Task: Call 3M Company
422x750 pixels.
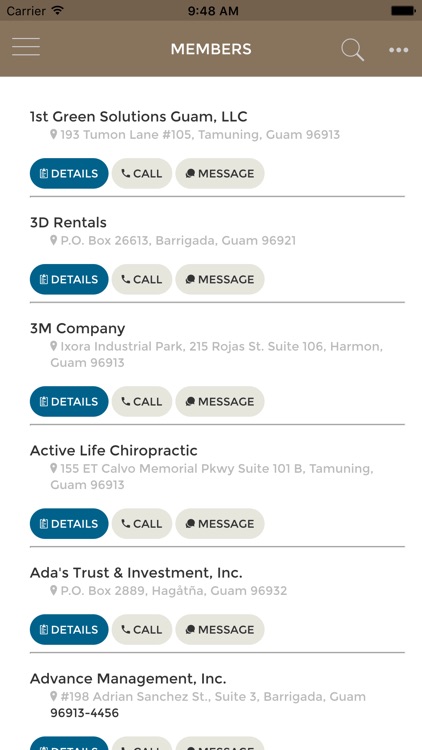Action: pyautogui.click(x=142, y=401)
